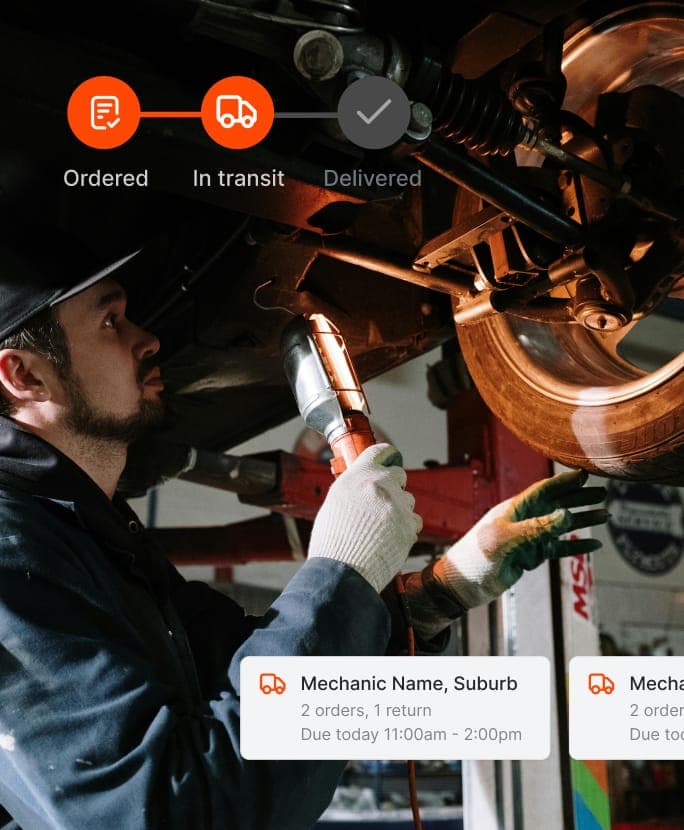Image resolution: width=684 pixels, height=830 pixels.
Task: Click the truck icon on the cut-off card
Action: 602,684
